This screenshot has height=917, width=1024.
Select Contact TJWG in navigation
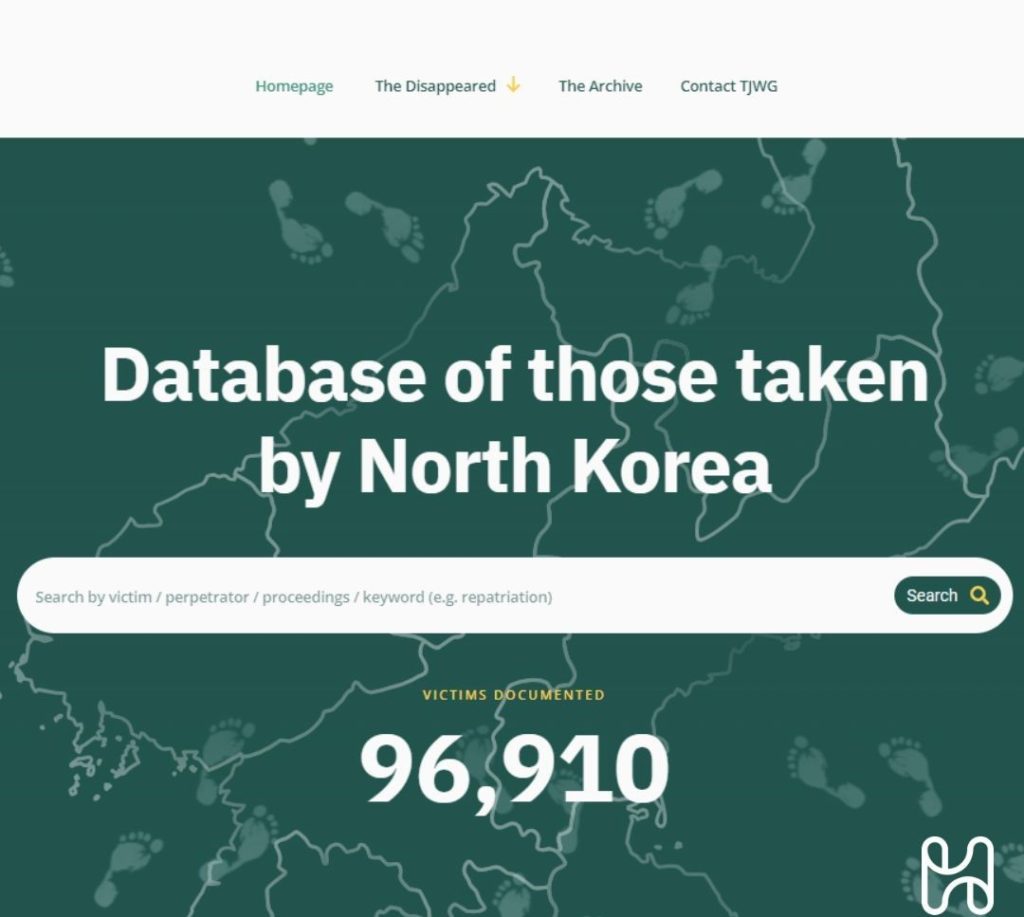pos(729,86)
